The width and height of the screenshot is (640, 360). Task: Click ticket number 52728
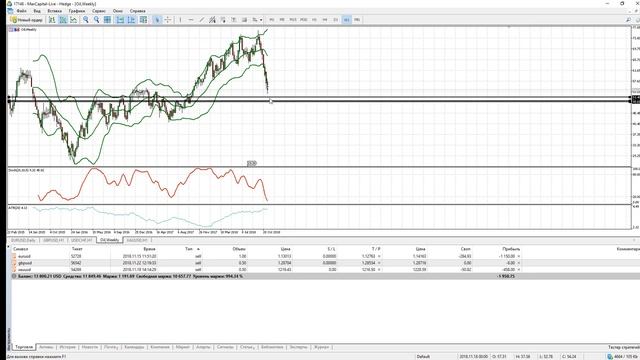[76, 256]
